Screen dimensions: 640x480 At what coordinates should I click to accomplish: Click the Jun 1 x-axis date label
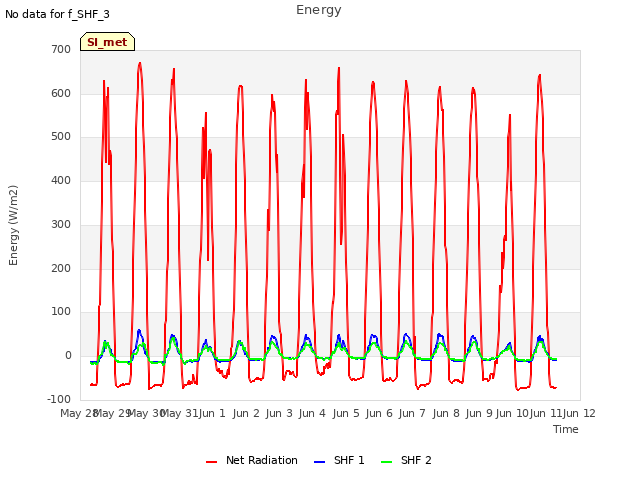click(212, 413)
